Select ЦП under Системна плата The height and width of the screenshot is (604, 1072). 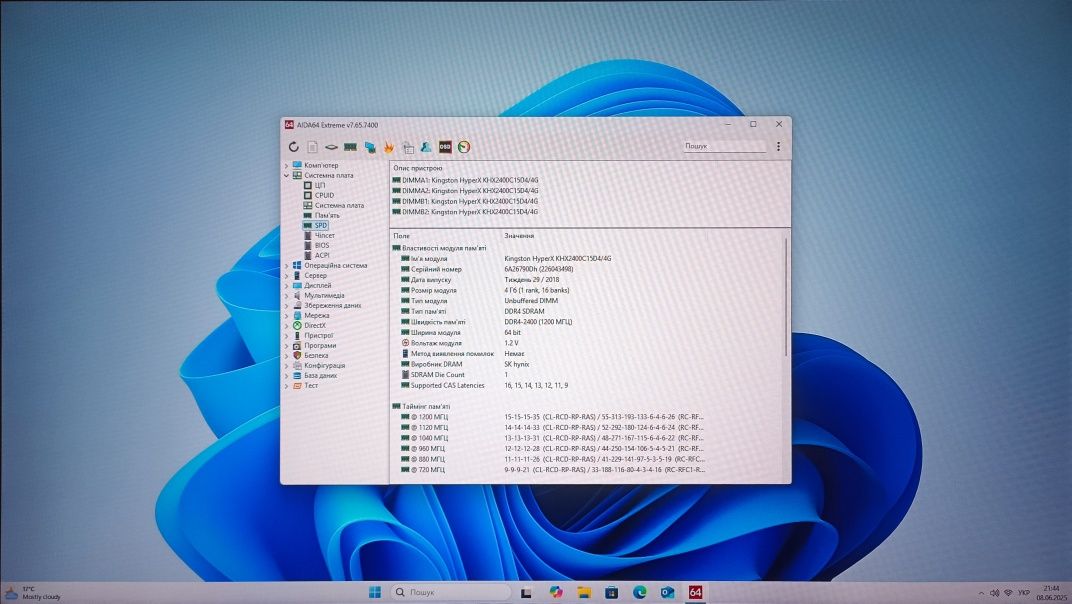[314, 185]
